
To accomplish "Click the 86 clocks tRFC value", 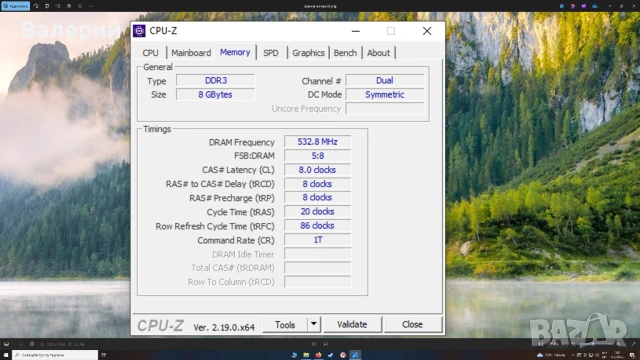I will pyautogui.click(x=318, y=226).
